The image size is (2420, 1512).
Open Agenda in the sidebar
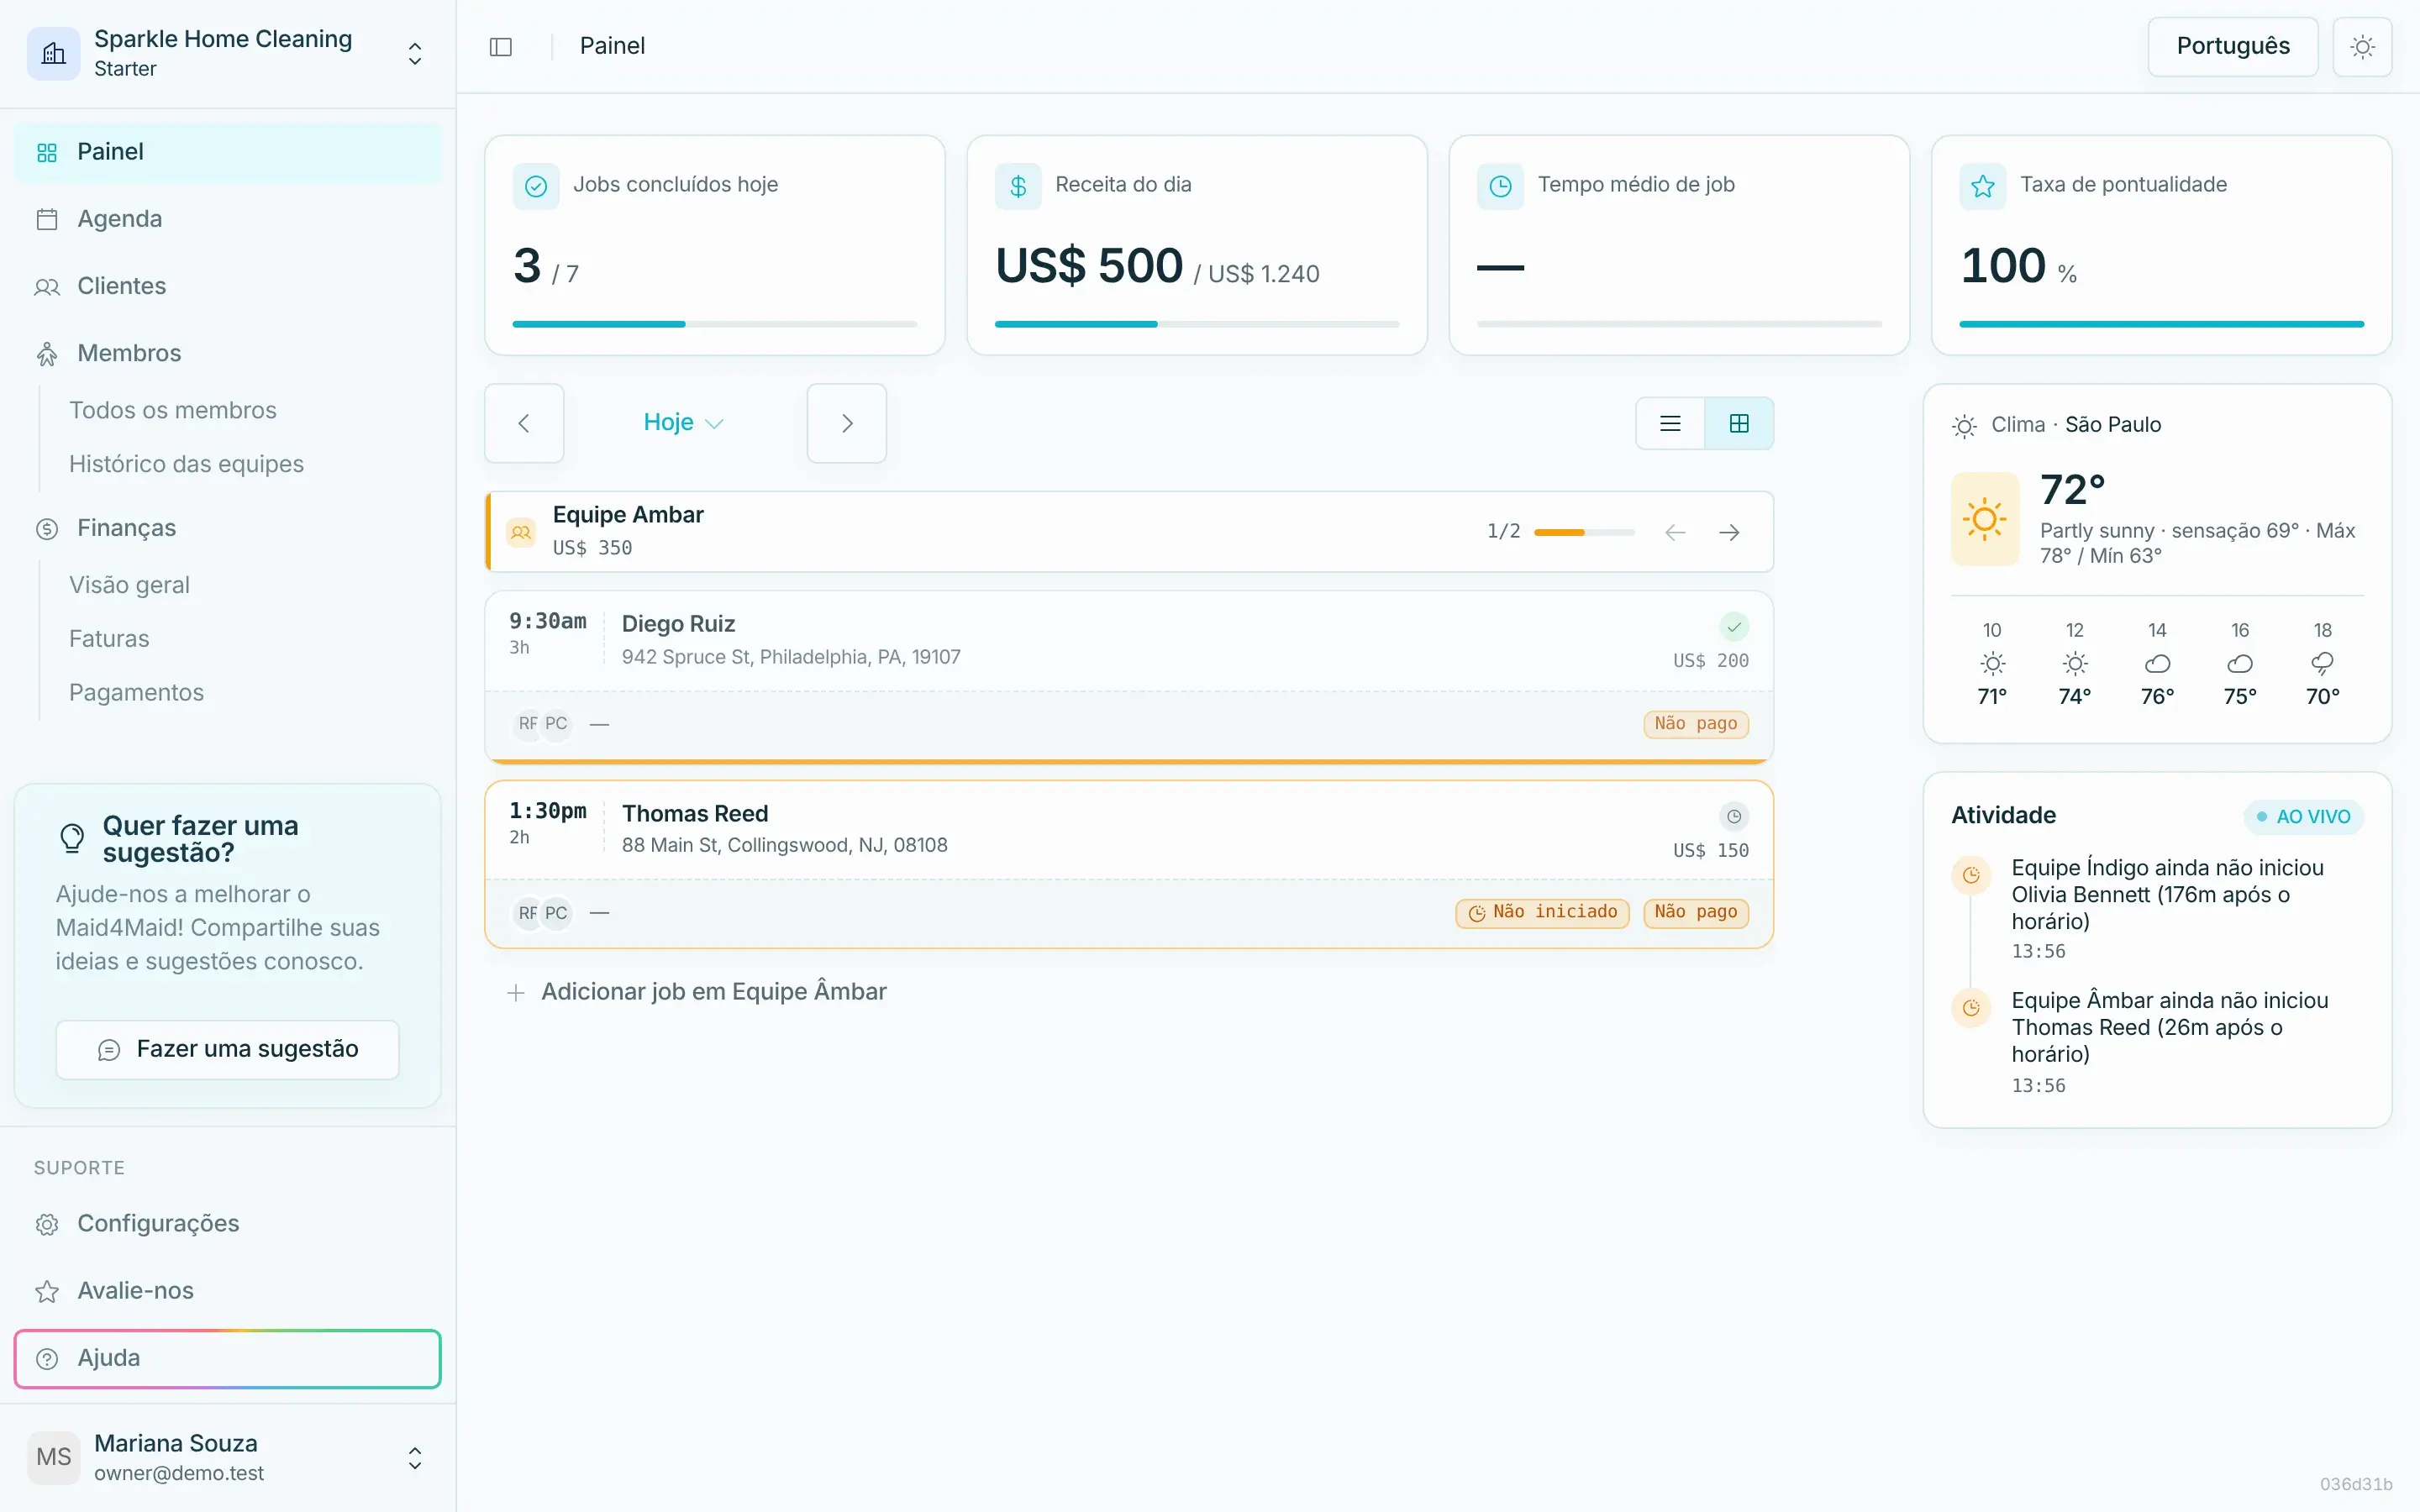coord(228,219)
